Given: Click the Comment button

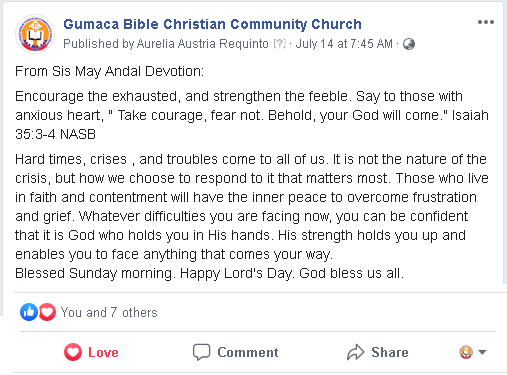Looking at the screenshot, I should pos(235,352).
